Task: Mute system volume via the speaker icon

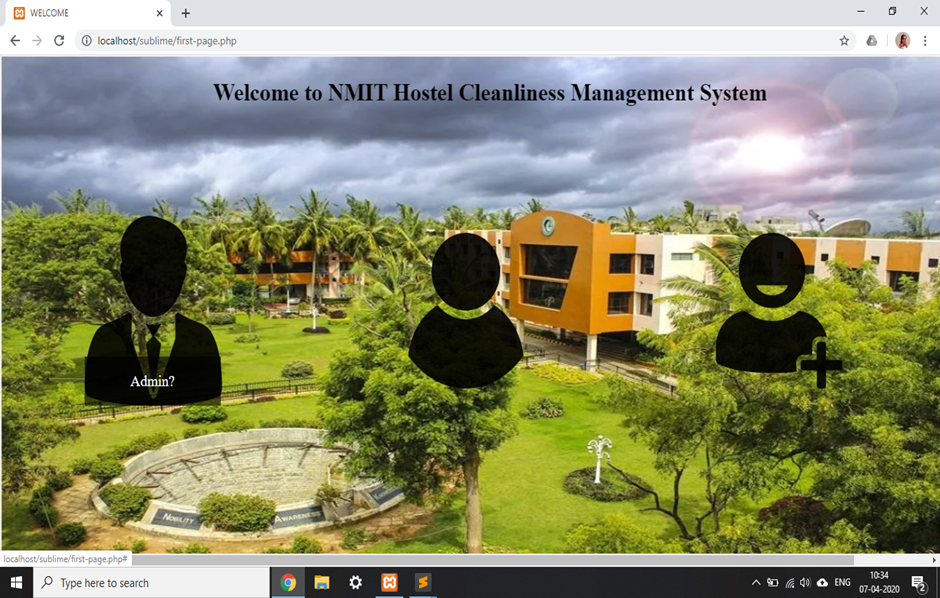Action: (x=806, y=582)
